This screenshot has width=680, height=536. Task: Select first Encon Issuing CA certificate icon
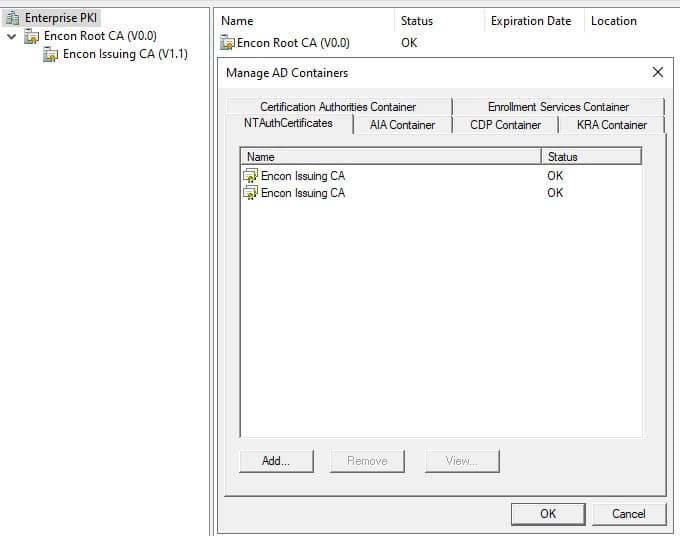tap(250, 176)
